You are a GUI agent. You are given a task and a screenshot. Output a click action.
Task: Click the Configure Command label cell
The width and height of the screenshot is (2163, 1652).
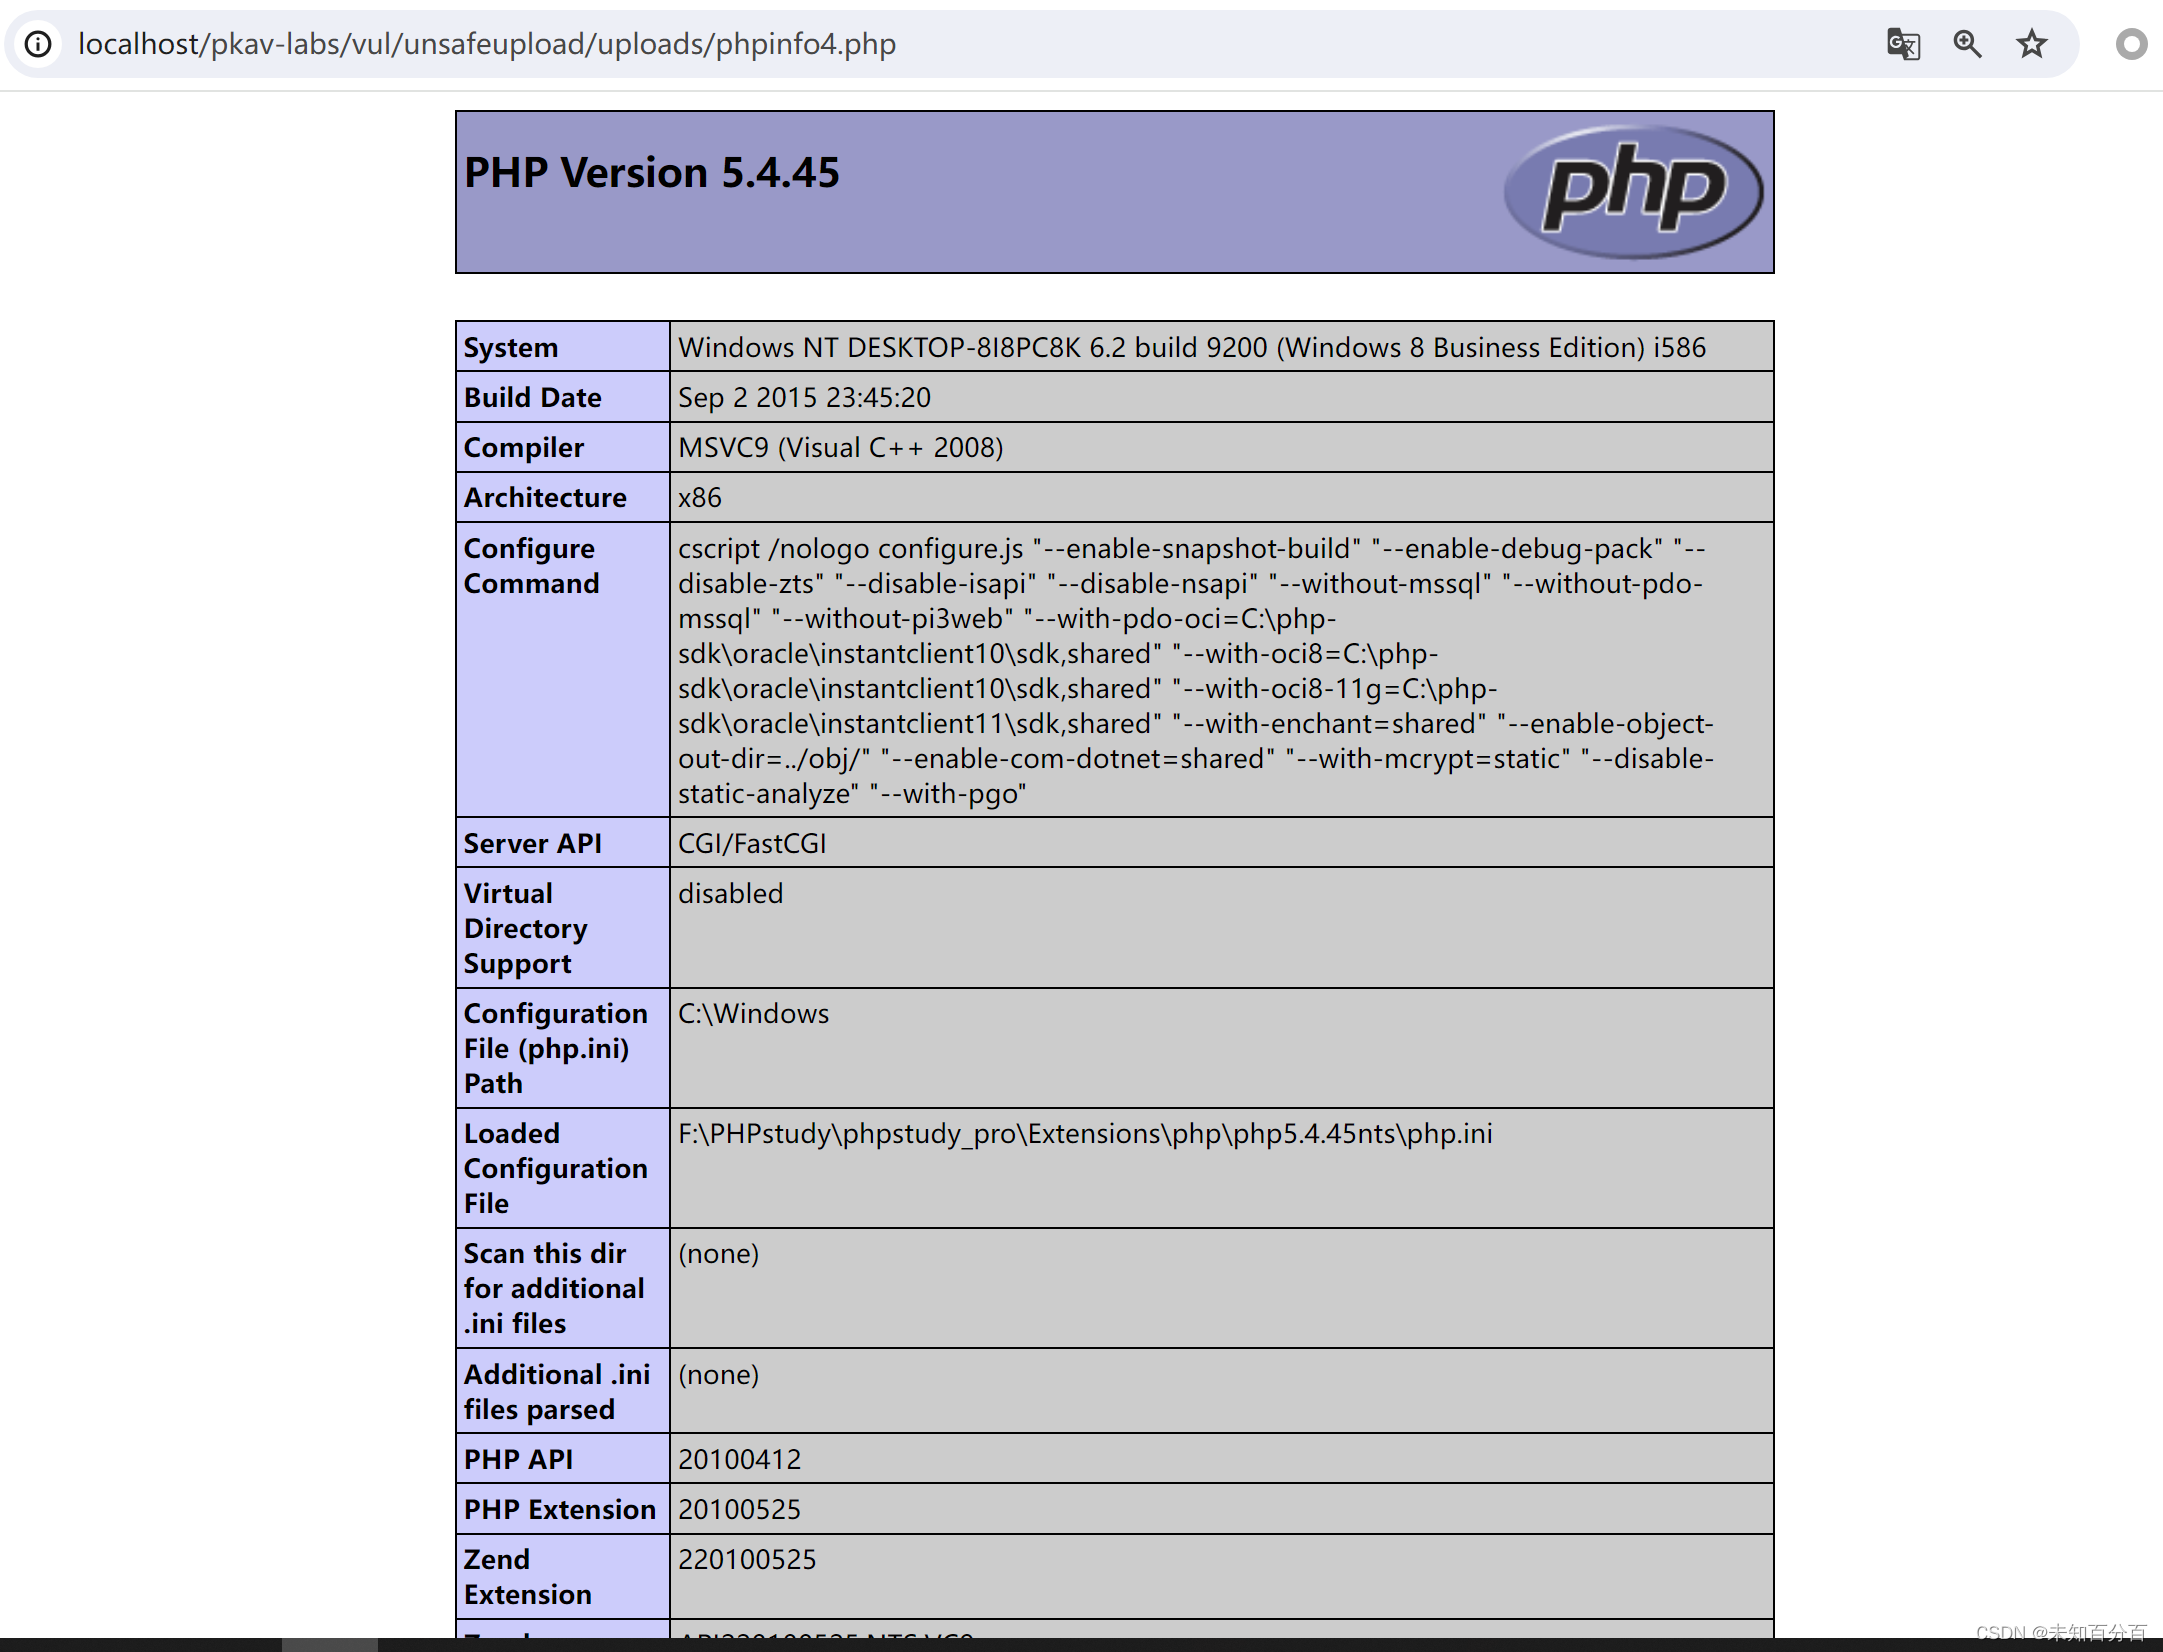532,566
